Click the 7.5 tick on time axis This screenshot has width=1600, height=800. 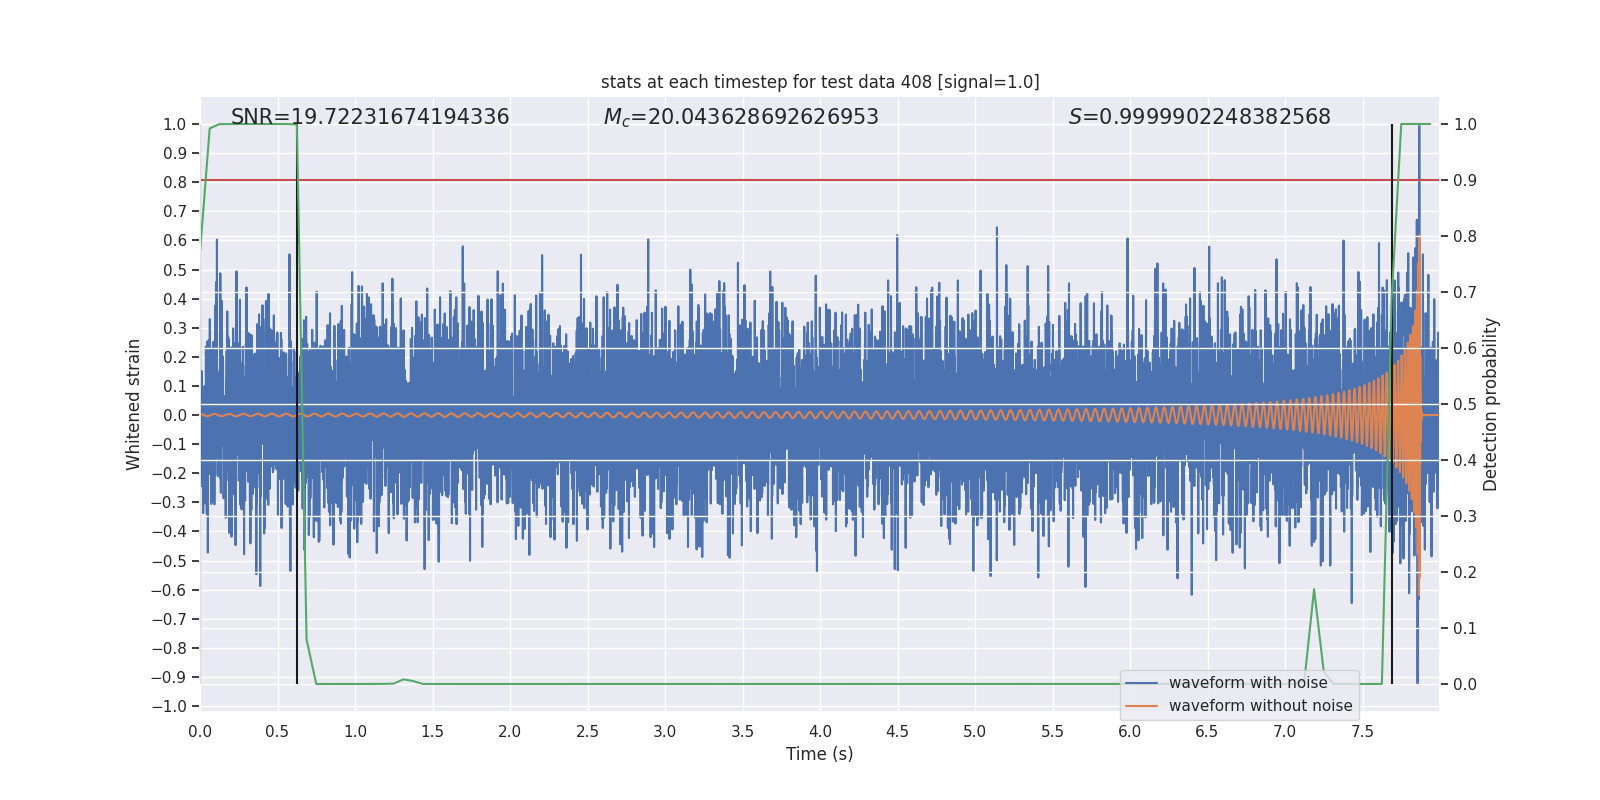(x=1362, y=731)
